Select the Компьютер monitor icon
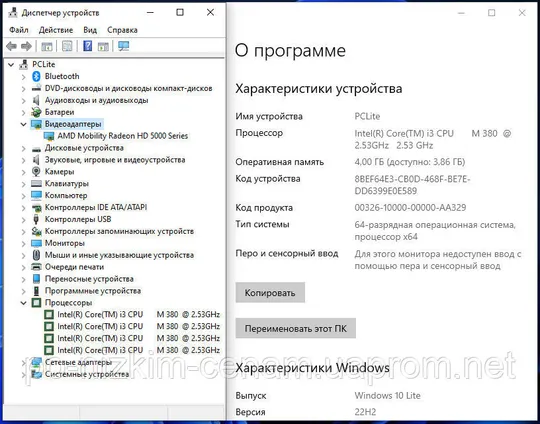Viewport: 540px width, 424px height. point(36,195)
